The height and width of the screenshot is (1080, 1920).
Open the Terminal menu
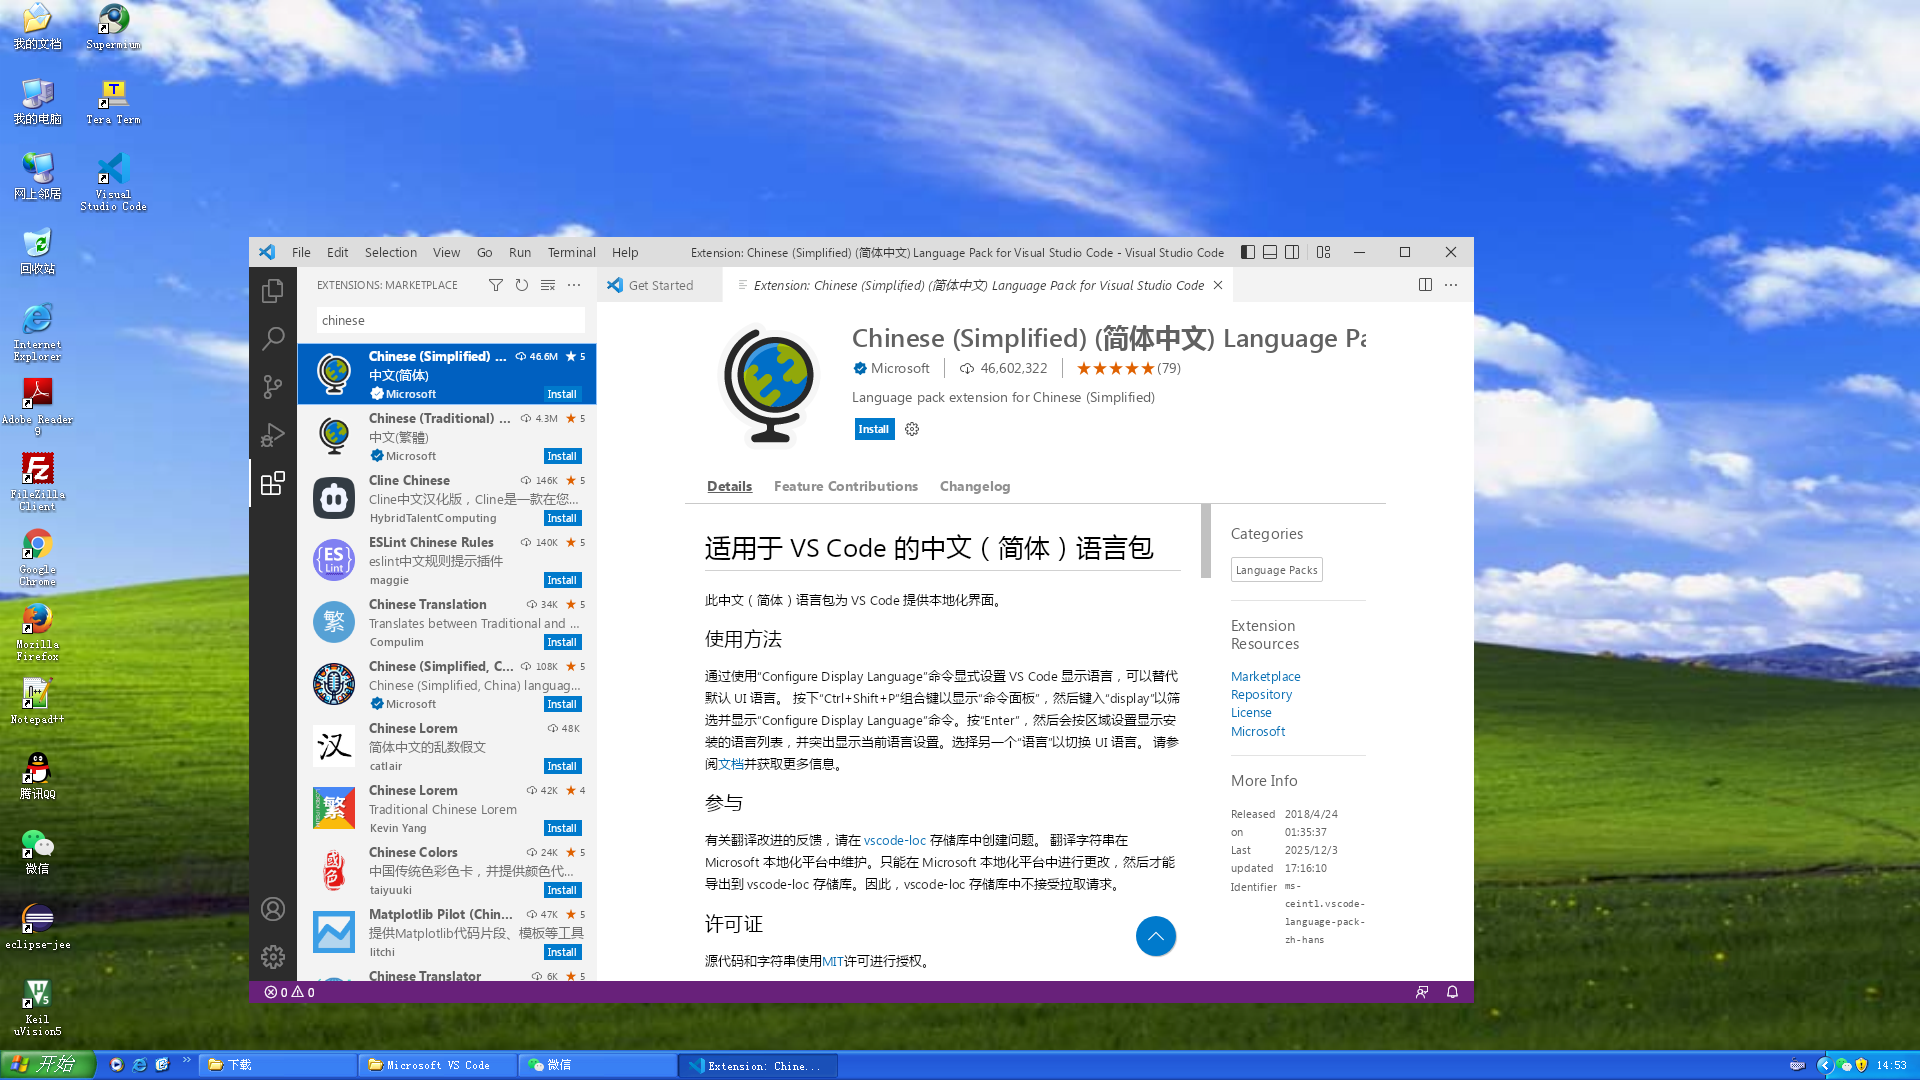click(571, 252)
